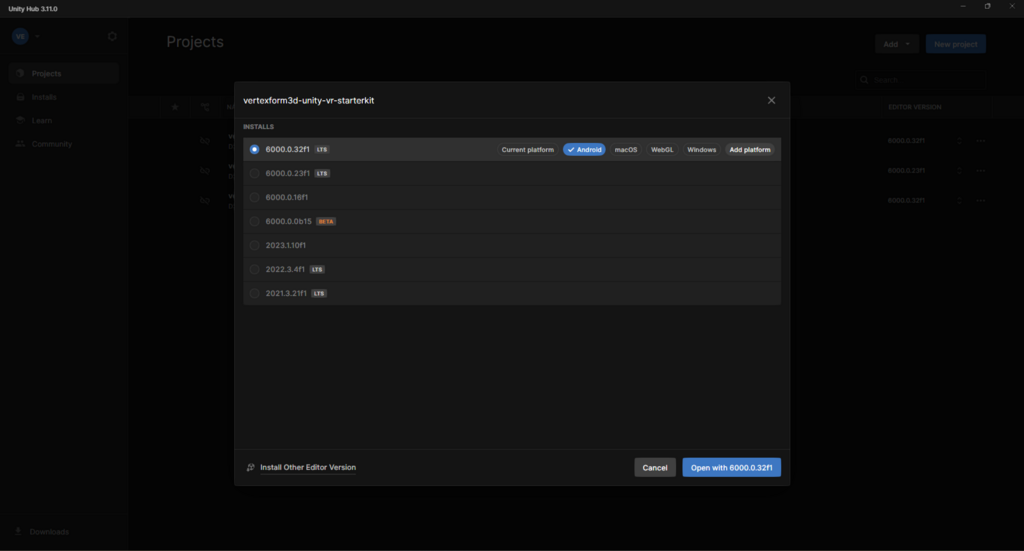Screen dimensions: 1024x551
Task: Select the 6000.0.23f1 LTS radio button
Action: coord(254,173)
